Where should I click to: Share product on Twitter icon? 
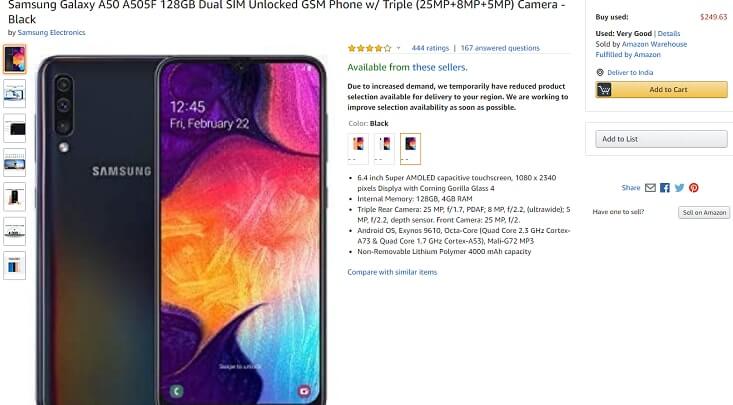[679, 188]
